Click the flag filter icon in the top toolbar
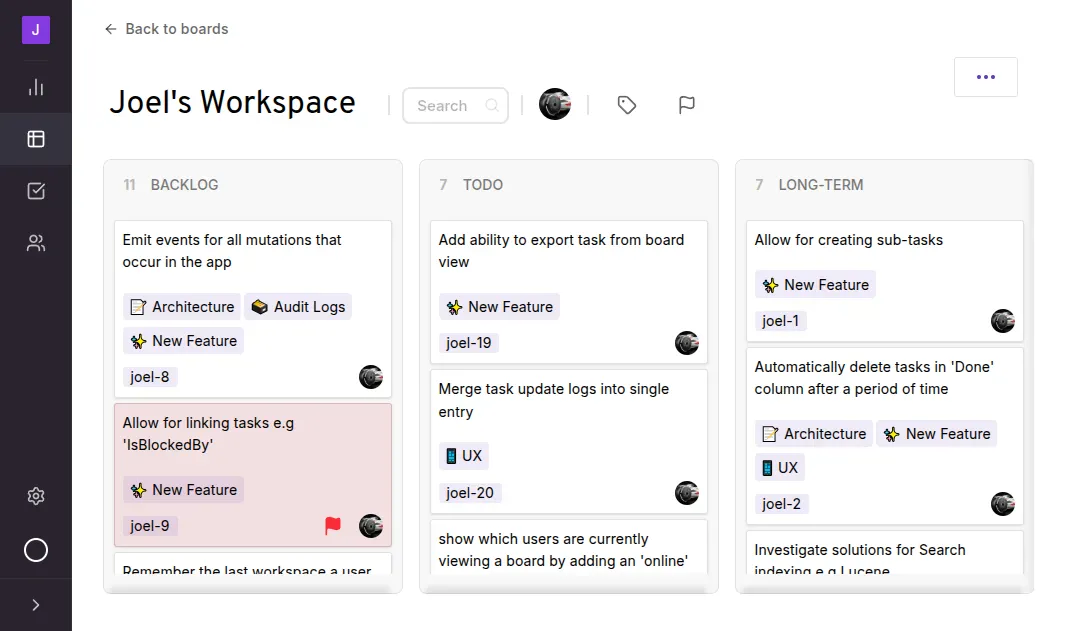This screenshot has width=1066, height=631. (687, 104)
